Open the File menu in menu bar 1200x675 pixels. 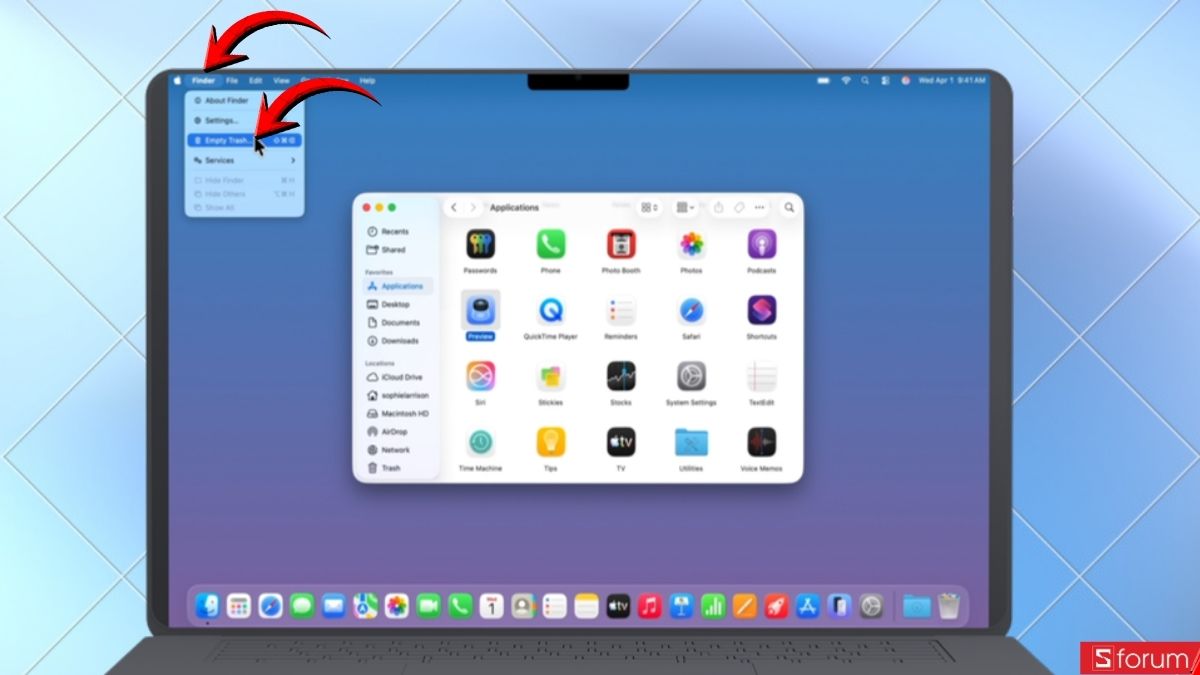click(x=232, y=80)
